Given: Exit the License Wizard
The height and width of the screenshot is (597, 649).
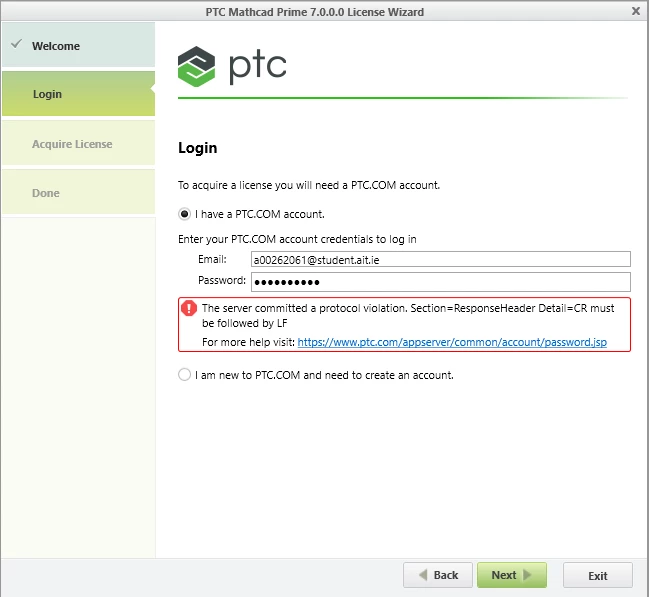Looking at the screenshot, I should (598, 575).
